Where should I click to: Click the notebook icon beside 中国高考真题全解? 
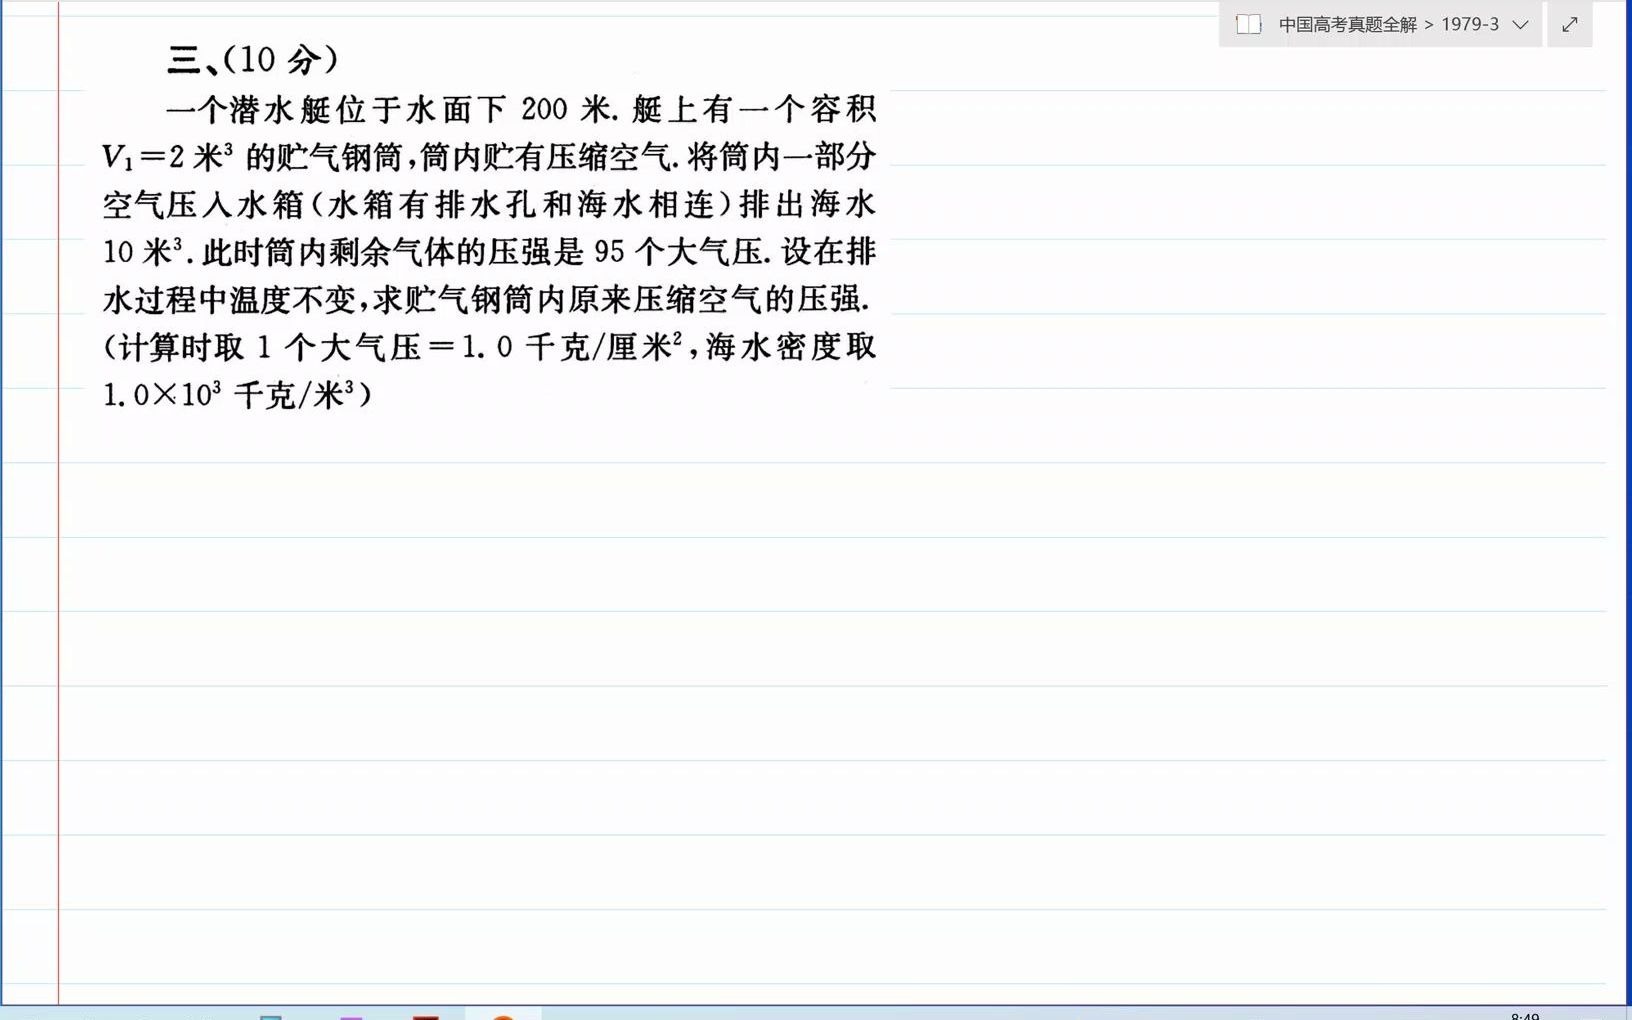1248,25
